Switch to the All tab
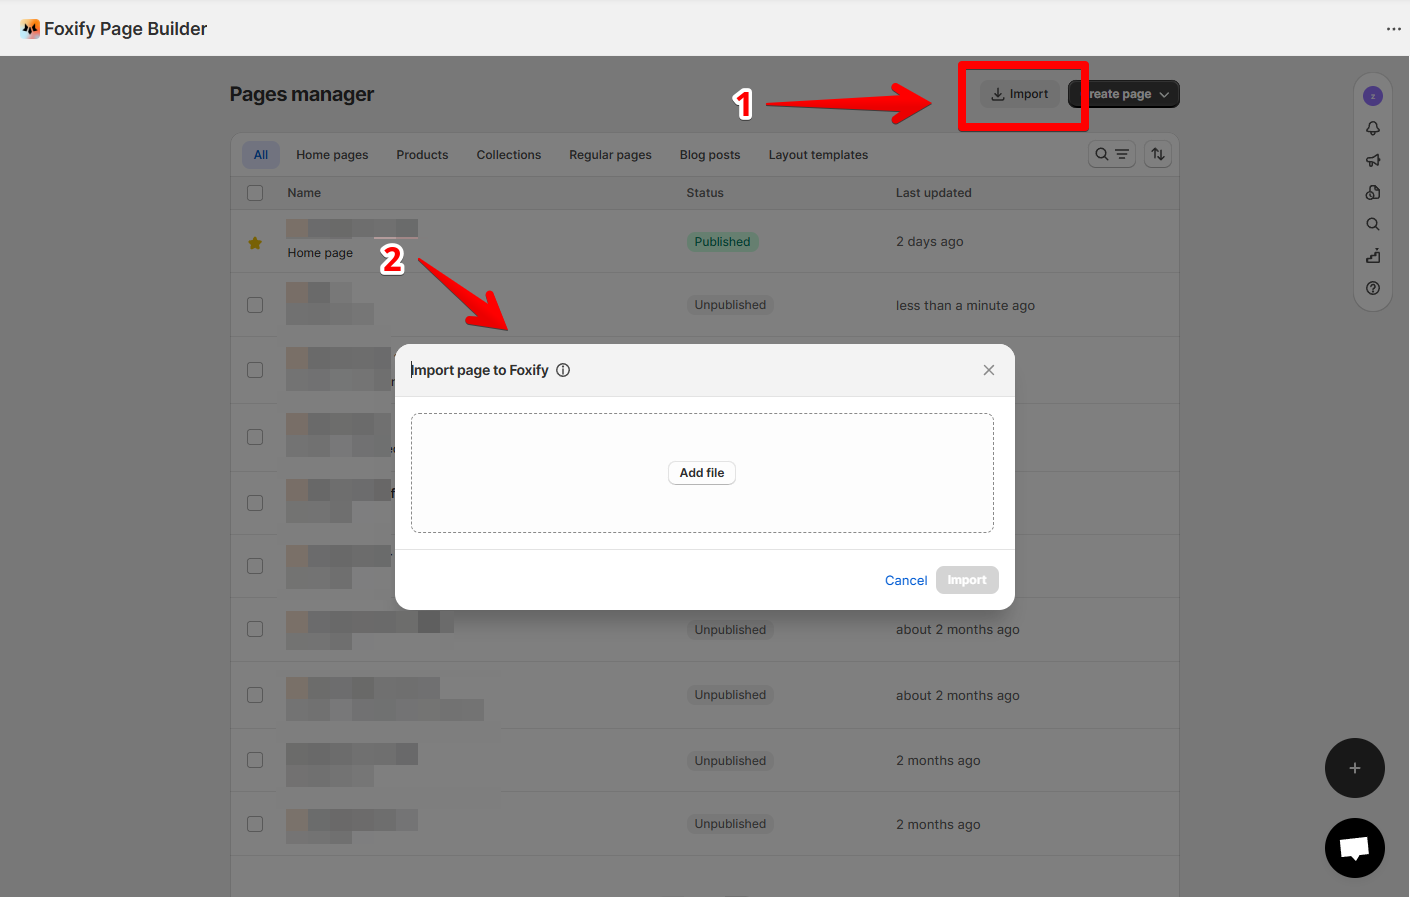 click(x=261, y=155)
